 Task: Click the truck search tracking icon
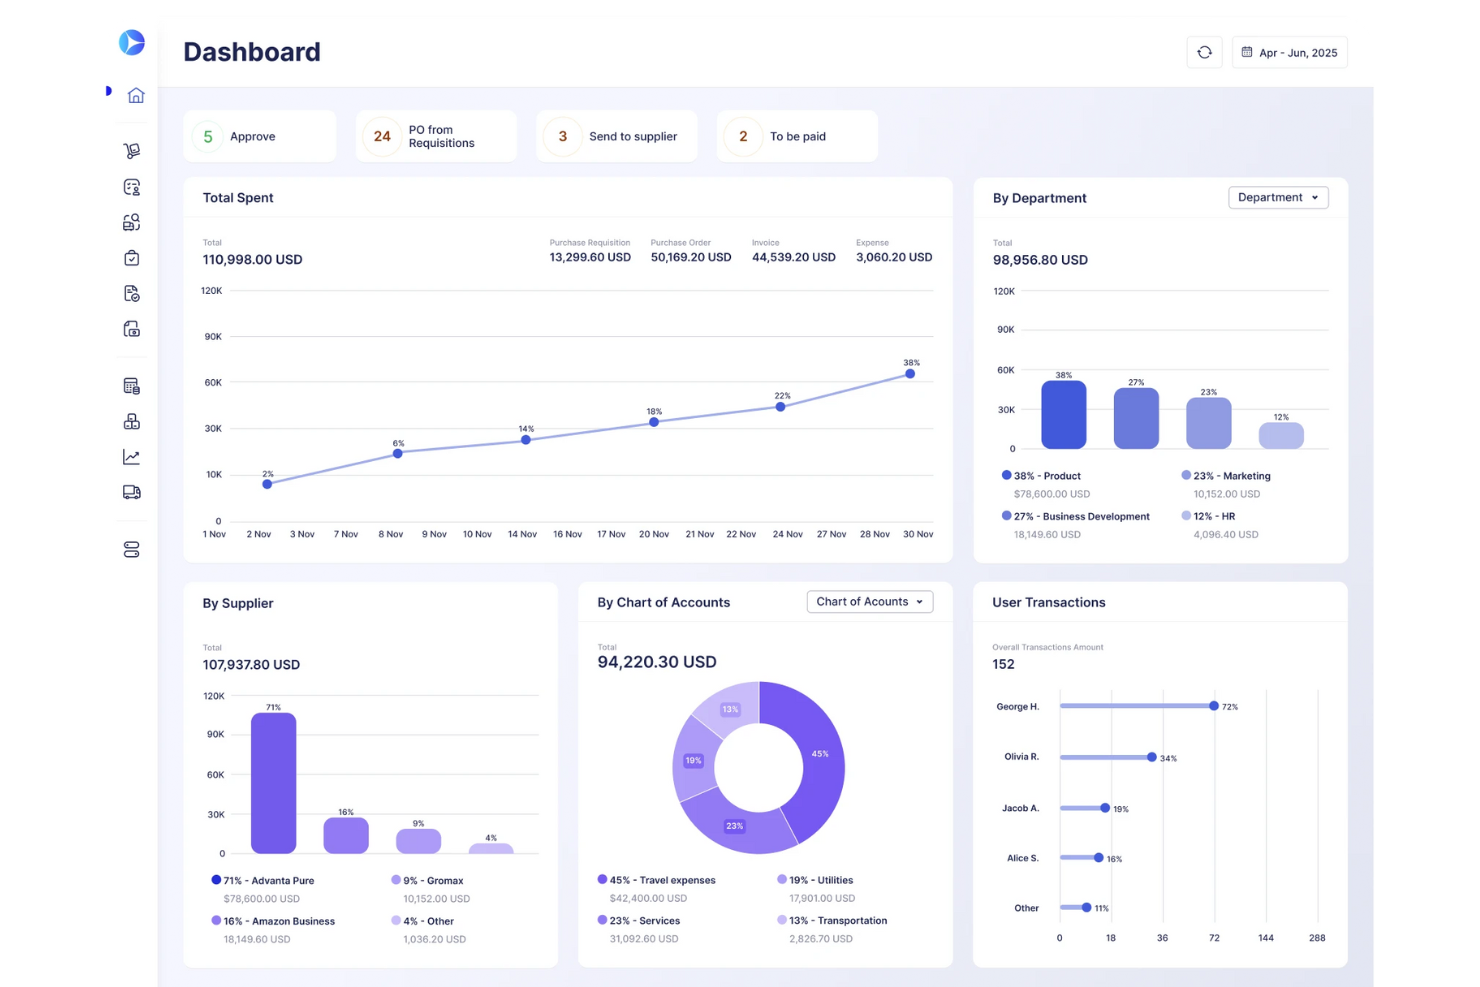(x=131, y=222)
